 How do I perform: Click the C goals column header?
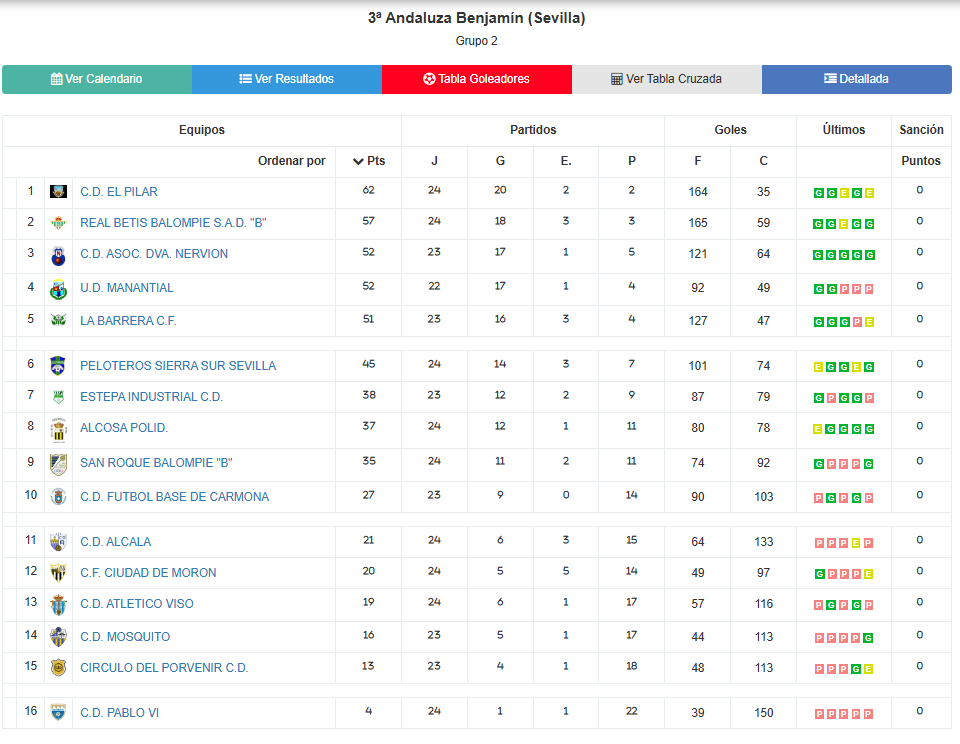763,161
